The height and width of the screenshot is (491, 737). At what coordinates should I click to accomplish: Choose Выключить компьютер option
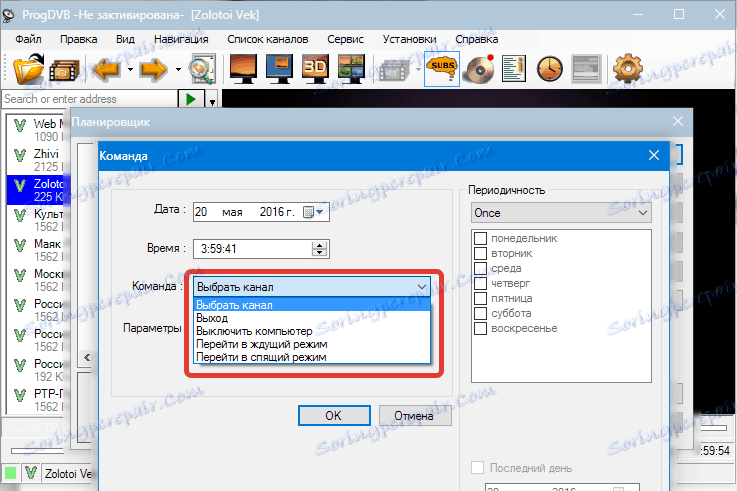tap(312, 331)
